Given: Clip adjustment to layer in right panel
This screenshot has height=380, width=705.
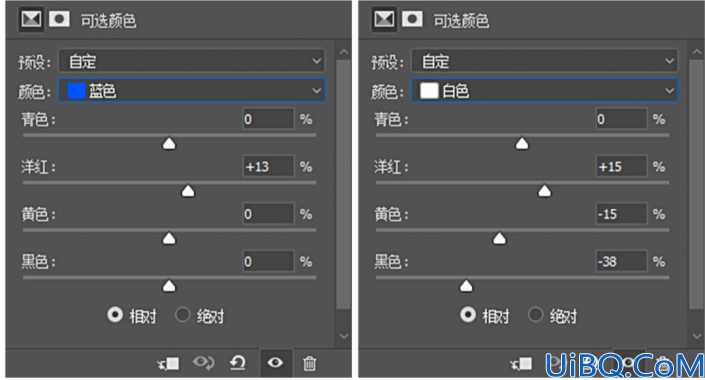Looking at the screenshot, I should pyautogui.click(x=522, y=363).
